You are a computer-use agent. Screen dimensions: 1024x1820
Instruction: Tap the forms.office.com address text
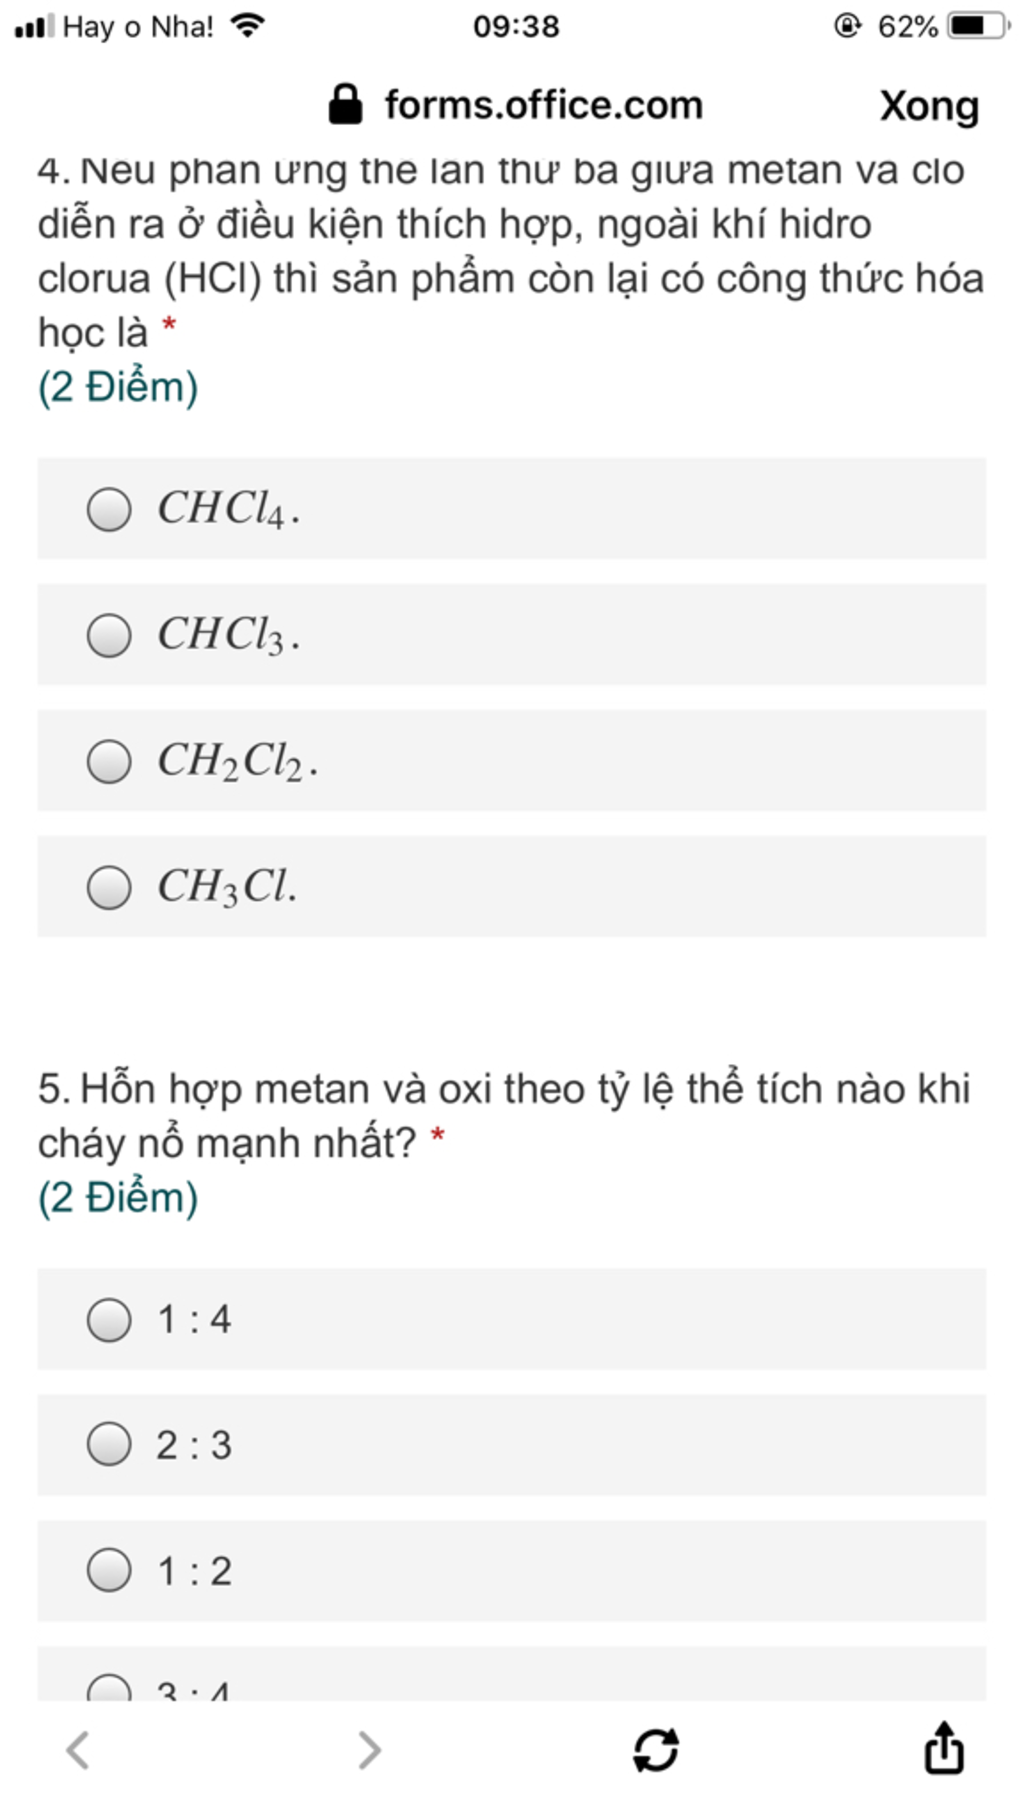pyautogui.click(x=544, y=105)
